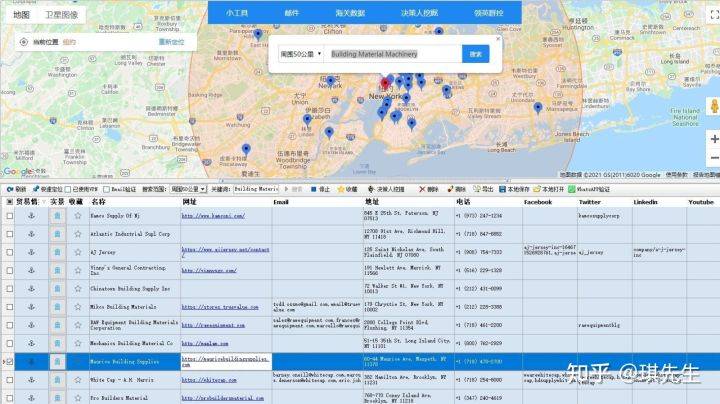Click the map zoom-in plus button
Screen dimensions: 720x404
(x=714, y=139)
